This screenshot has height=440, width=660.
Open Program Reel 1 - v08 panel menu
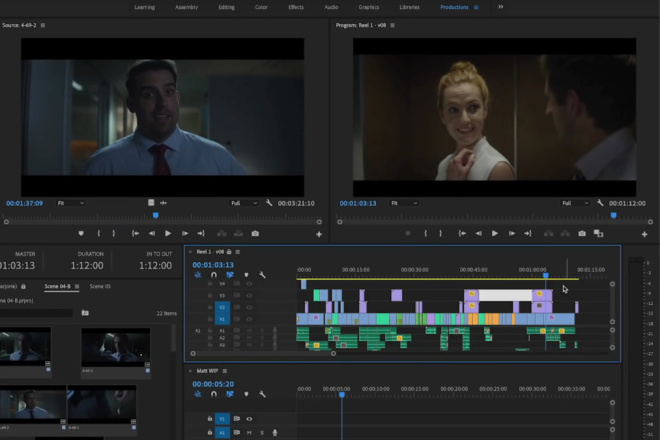tap(392, 25)
